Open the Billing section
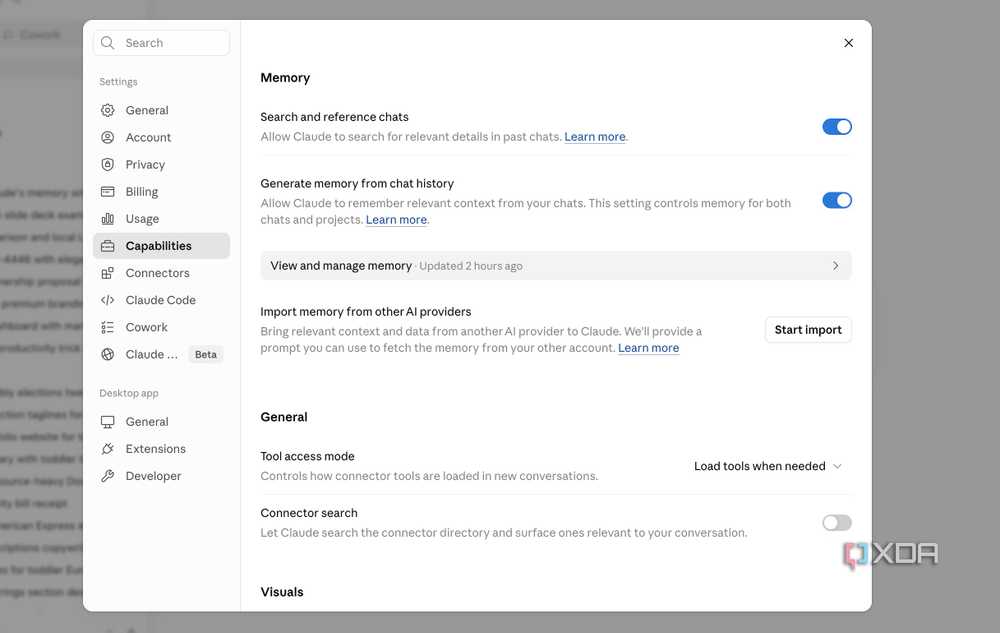This screenshot has height=633, width=1000. (x=161, y=191)
